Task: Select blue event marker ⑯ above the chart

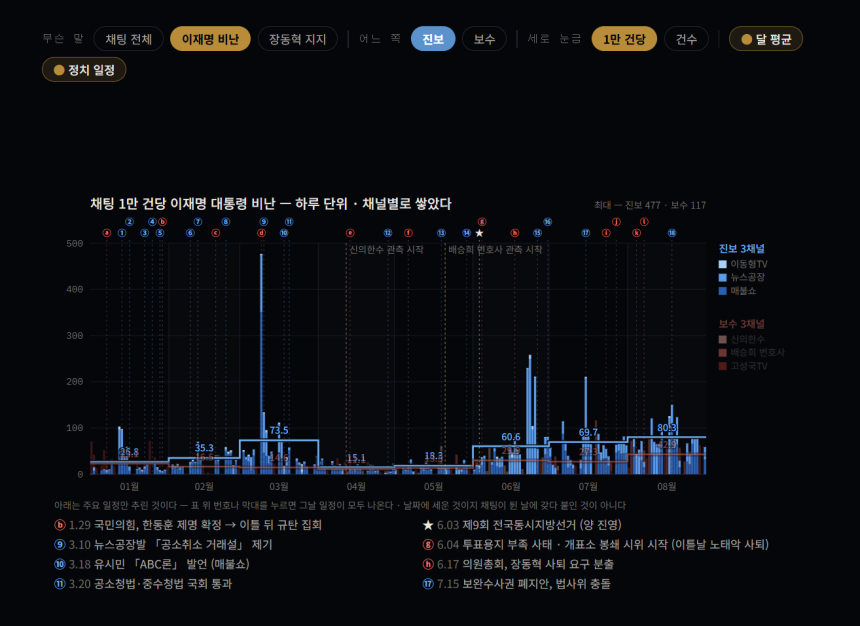Action: click(x=547, y=222)
